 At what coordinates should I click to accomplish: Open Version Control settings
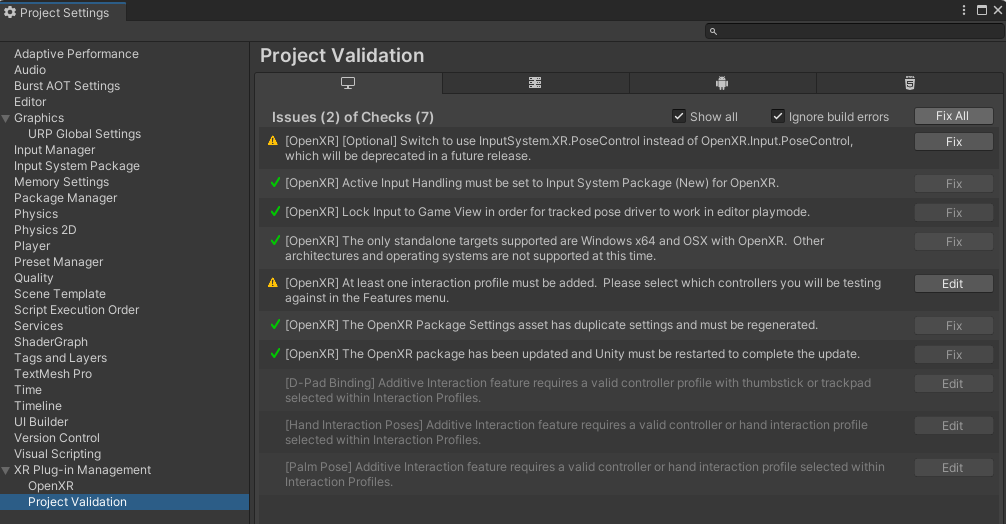(x=57, y=438)
